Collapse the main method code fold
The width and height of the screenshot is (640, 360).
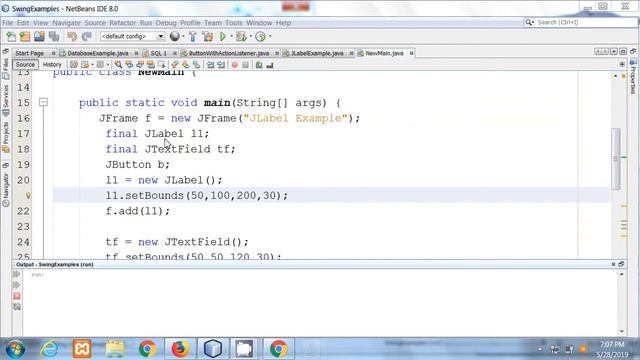pos(43,102)
